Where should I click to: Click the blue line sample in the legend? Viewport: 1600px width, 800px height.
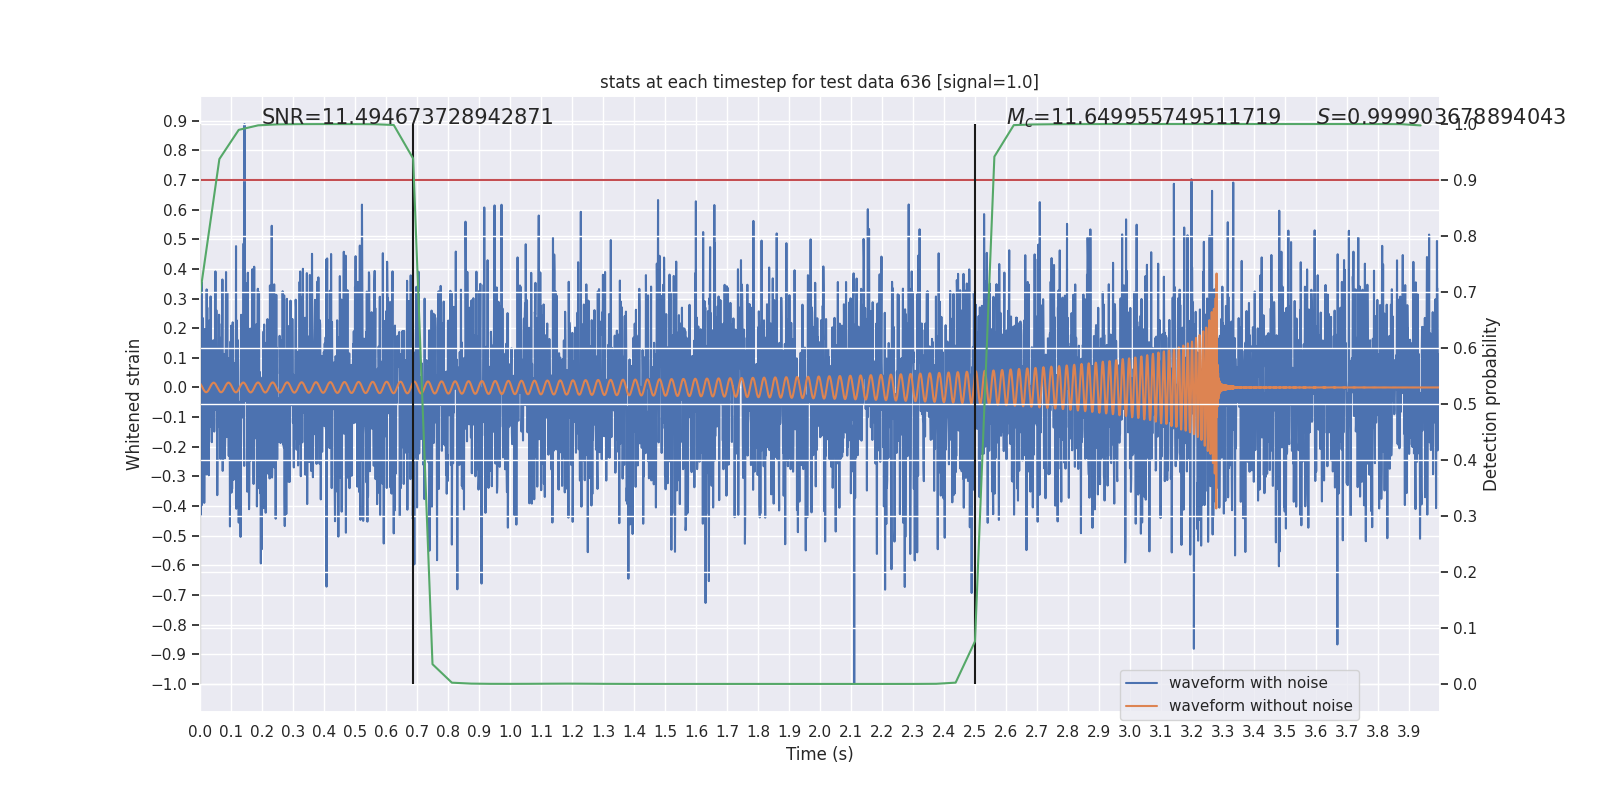click(1142, 683)
